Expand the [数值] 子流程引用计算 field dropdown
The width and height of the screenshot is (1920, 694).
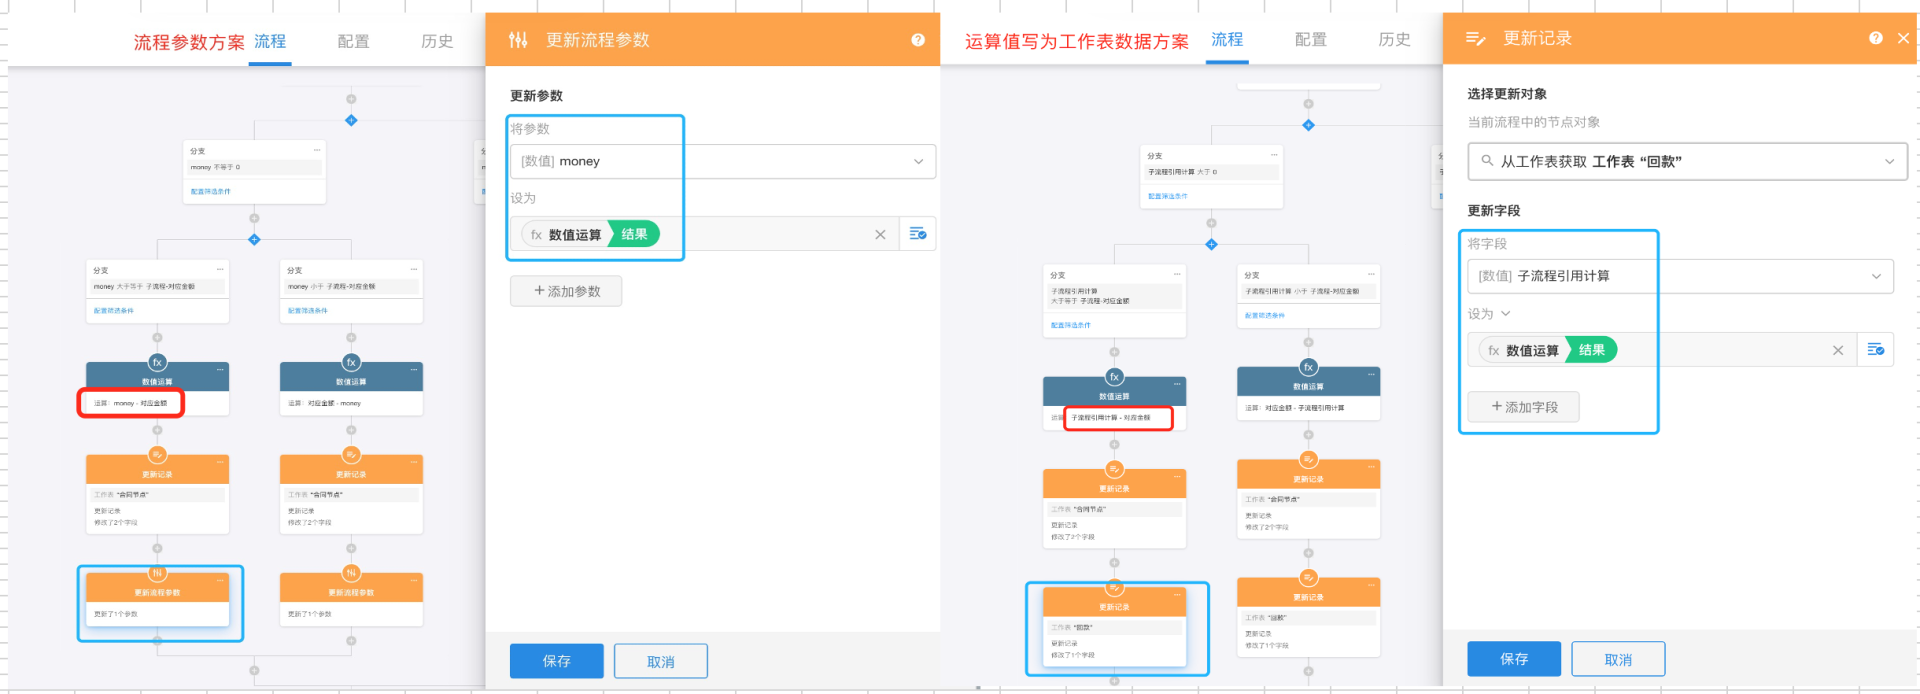click(x=1876, y=276)
